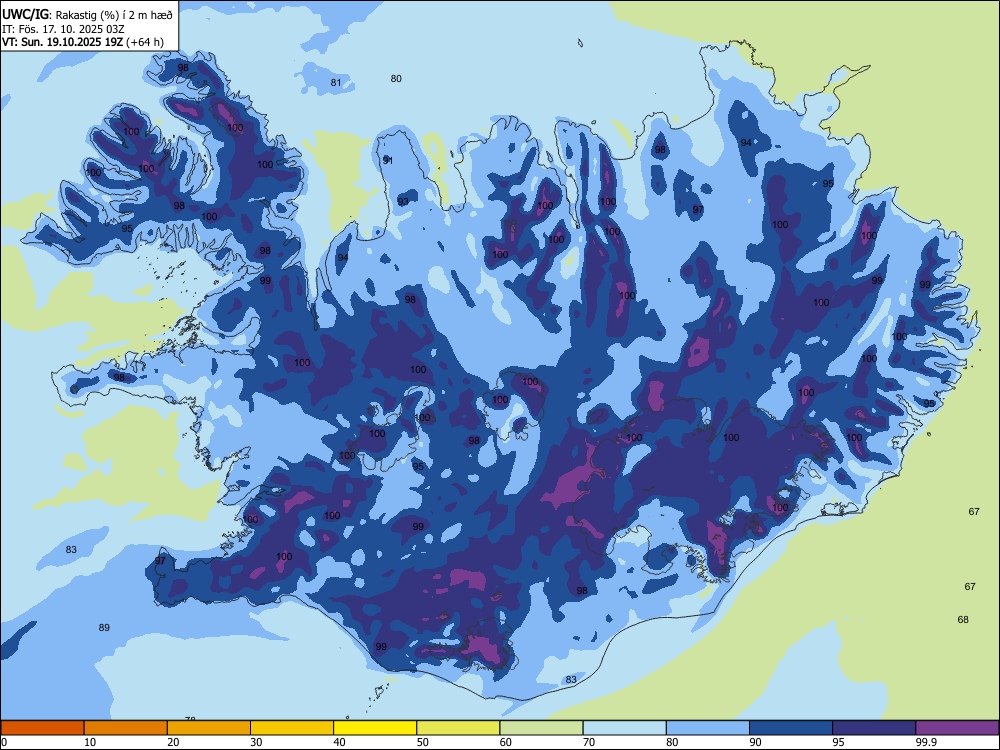This screenshot has height=750, width=1000.
Task: Select the indigo 95–99.9 legend swatch
Action: point(874,728)
